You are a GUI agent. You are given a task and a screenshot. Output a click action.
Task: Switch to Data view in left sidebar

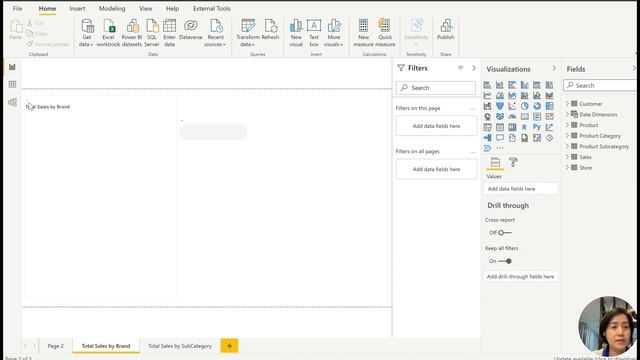pos(12,84)
